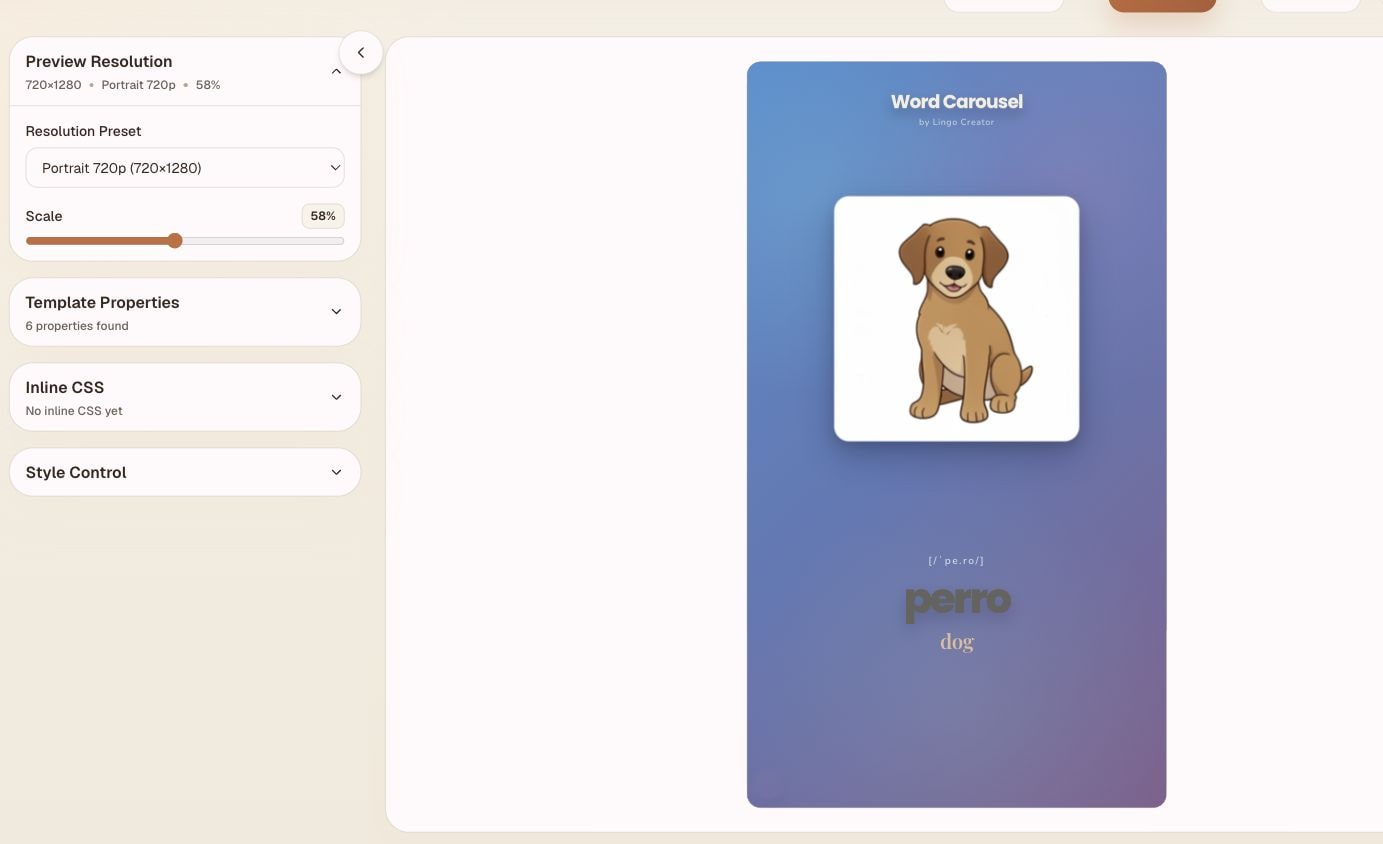The image size is (1383, 844).
Task: Expand the Inline CSS panel
Action: [x=185, y=397]
